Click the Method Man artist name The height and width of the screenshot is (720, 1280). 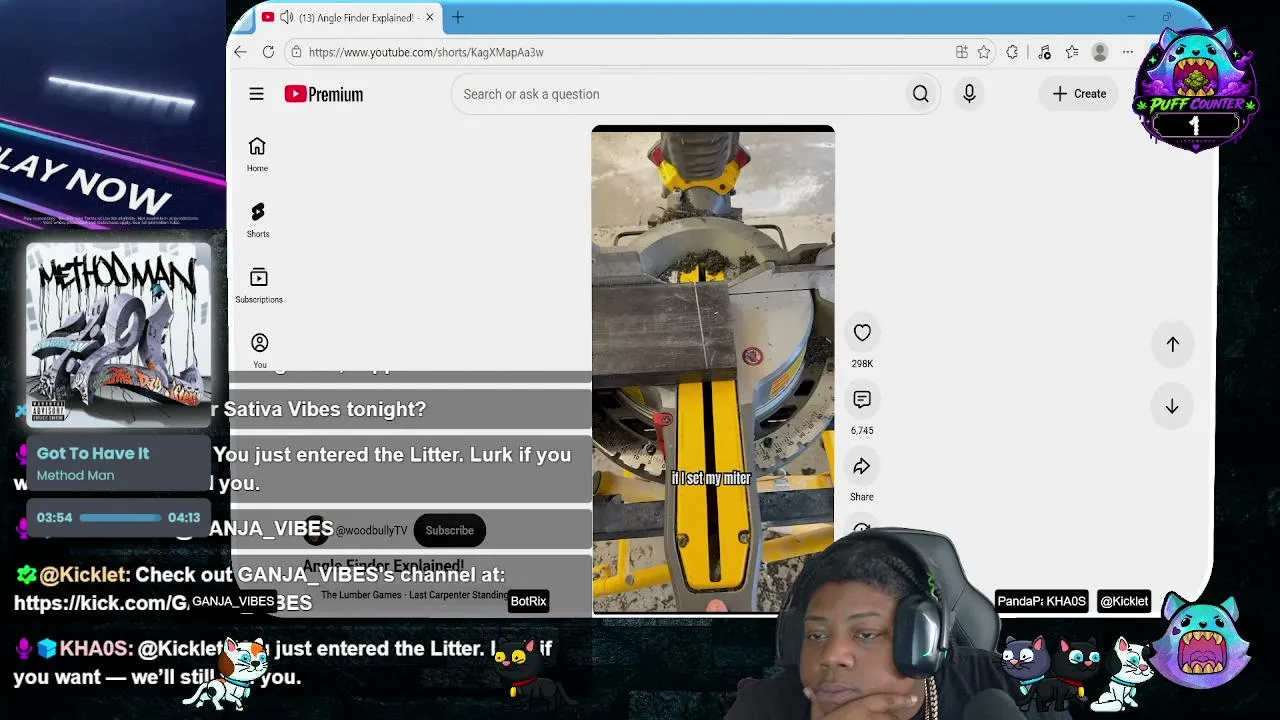75,475
